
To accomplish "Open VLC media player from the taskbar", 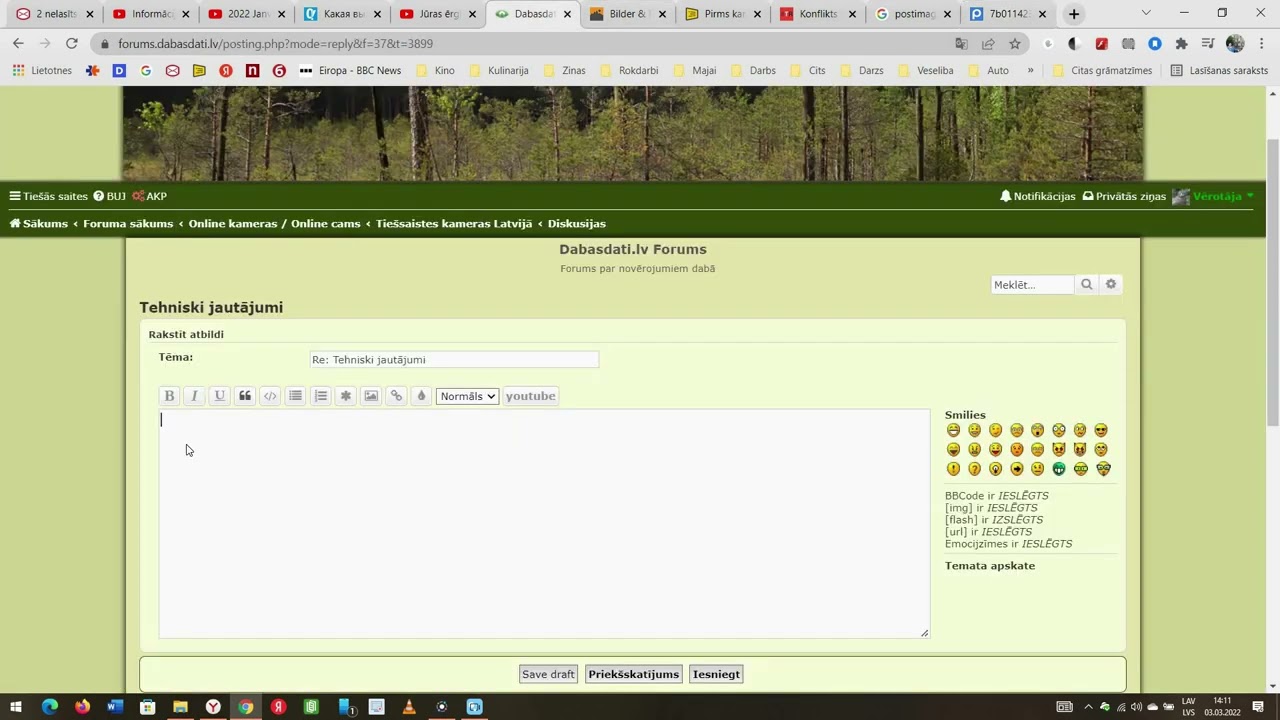I will 408,707.
